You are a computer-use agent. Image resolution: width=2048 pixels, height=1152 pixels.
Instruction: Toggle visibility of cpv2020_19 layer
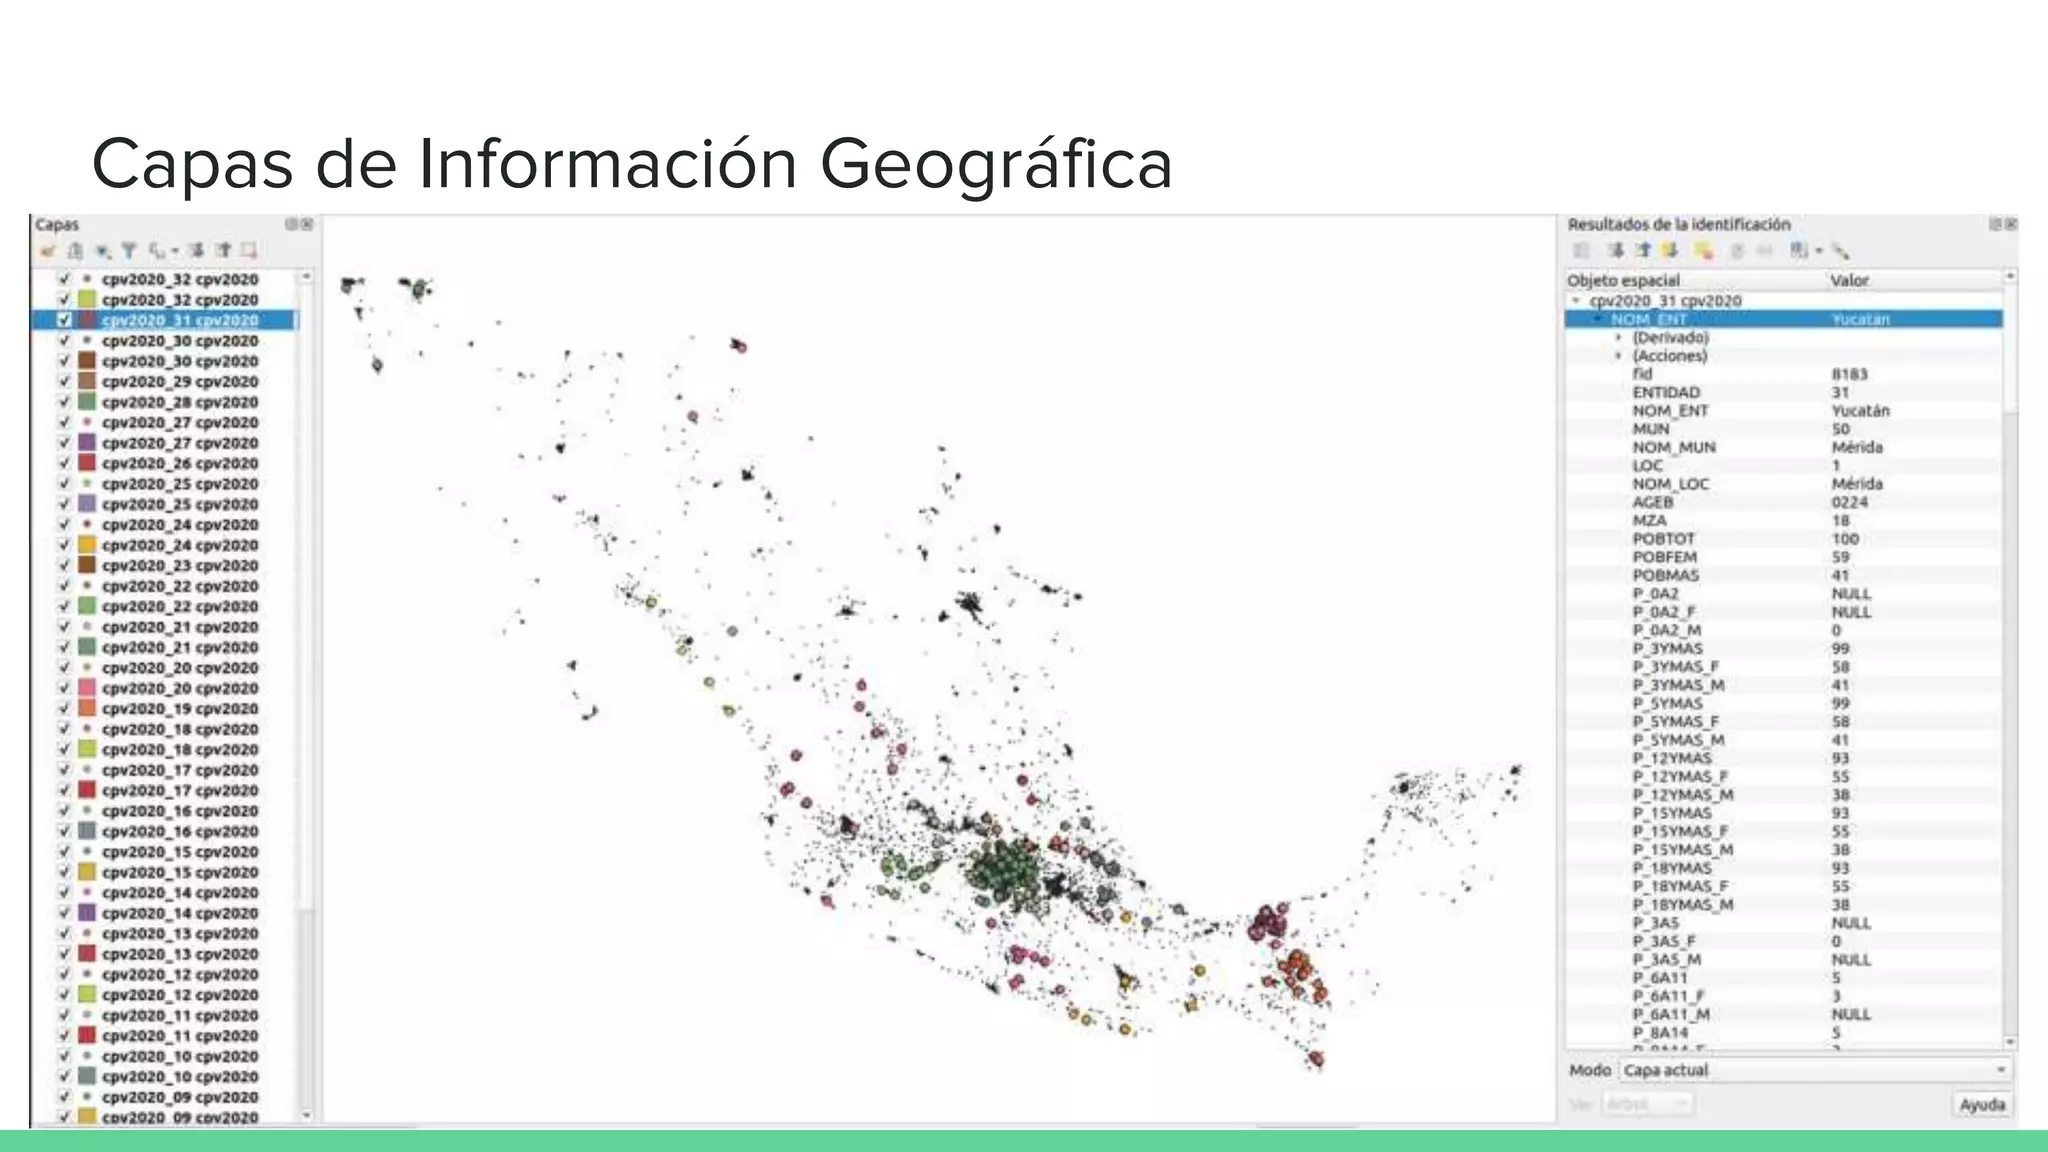click(65, 708)
